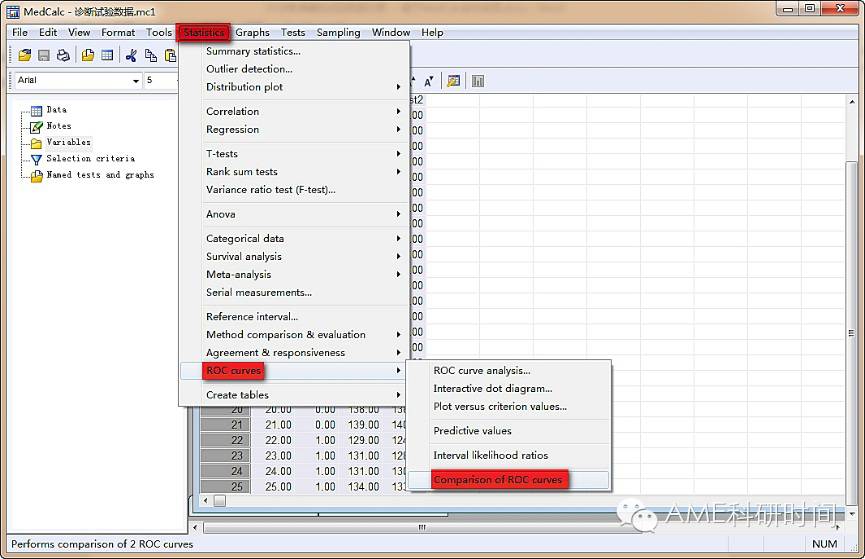Click the Cut scissors icon

pos(131,55)
